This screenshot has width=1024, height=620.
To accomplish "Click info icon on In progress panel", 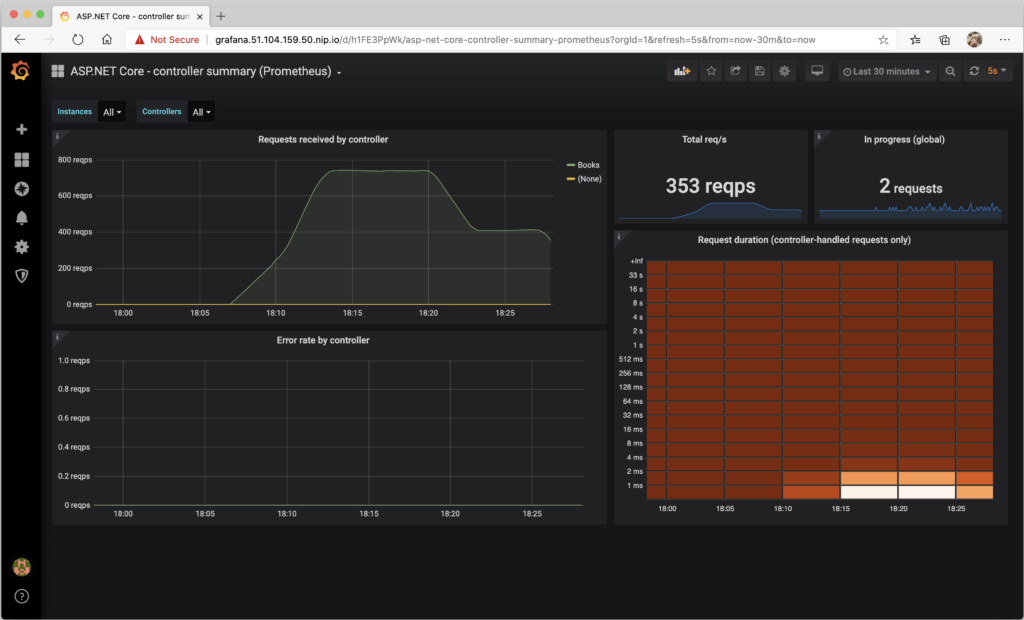I will 819,136.
